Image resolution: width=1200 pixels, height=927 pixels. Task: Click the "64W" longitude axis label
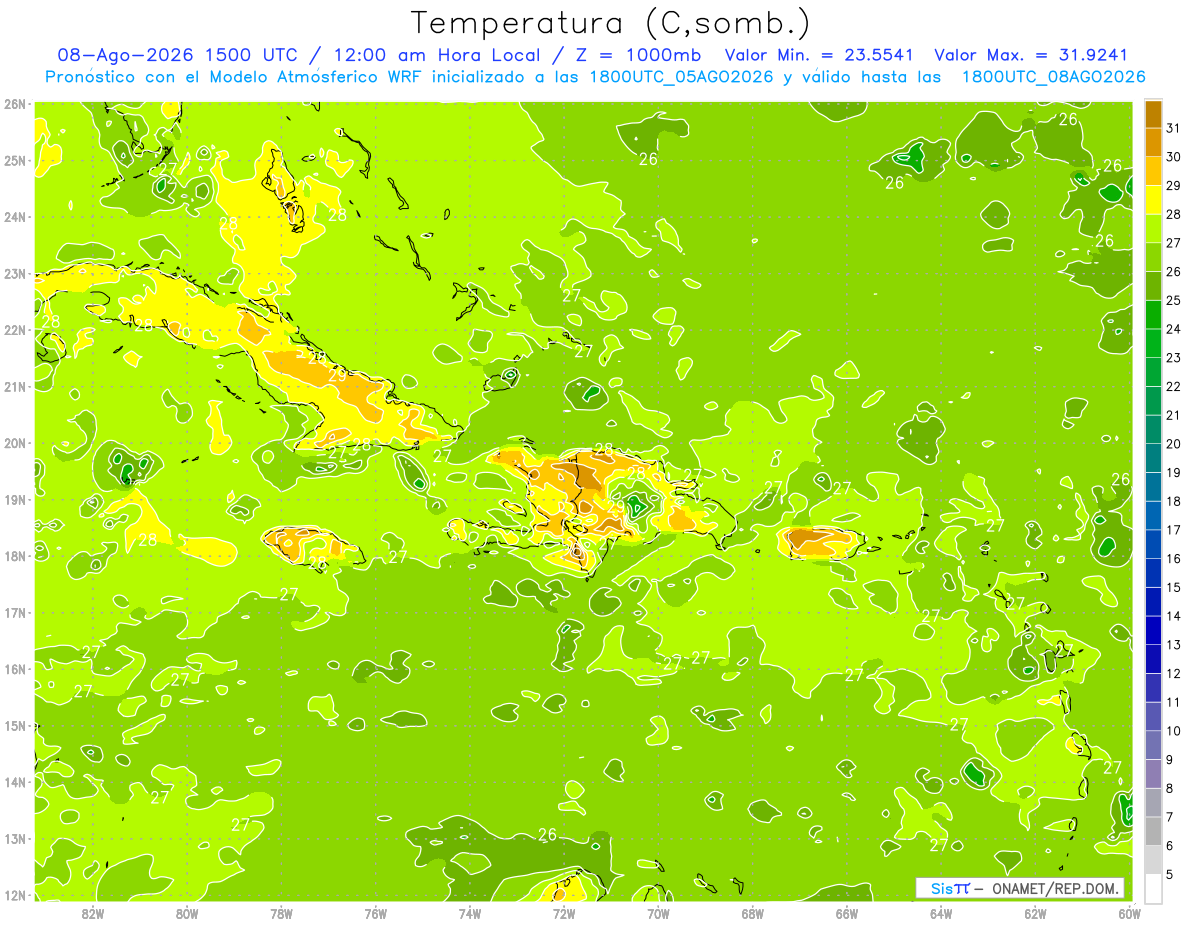coord(940,913)
